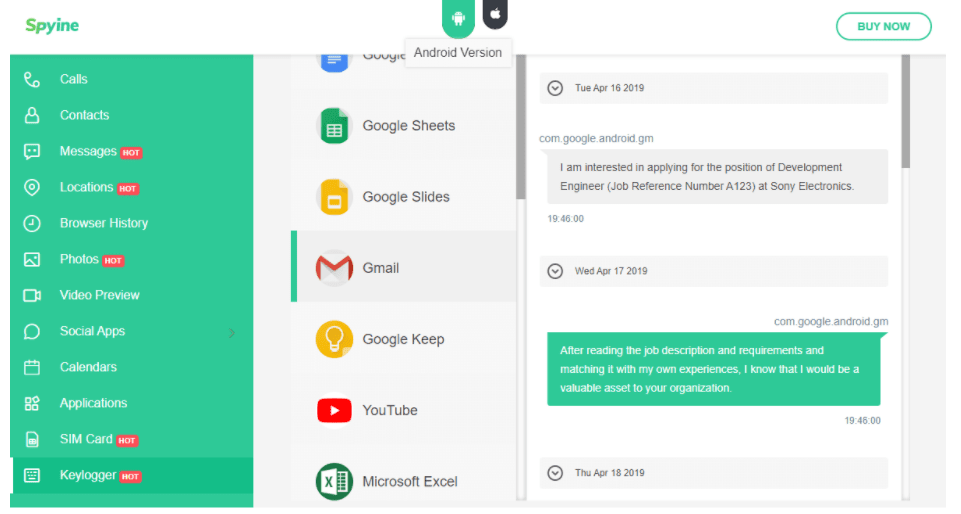This screenshot has height=514, width=961.
Task: Click the Microsoft Excel icon
Action: tap(334, 482)
